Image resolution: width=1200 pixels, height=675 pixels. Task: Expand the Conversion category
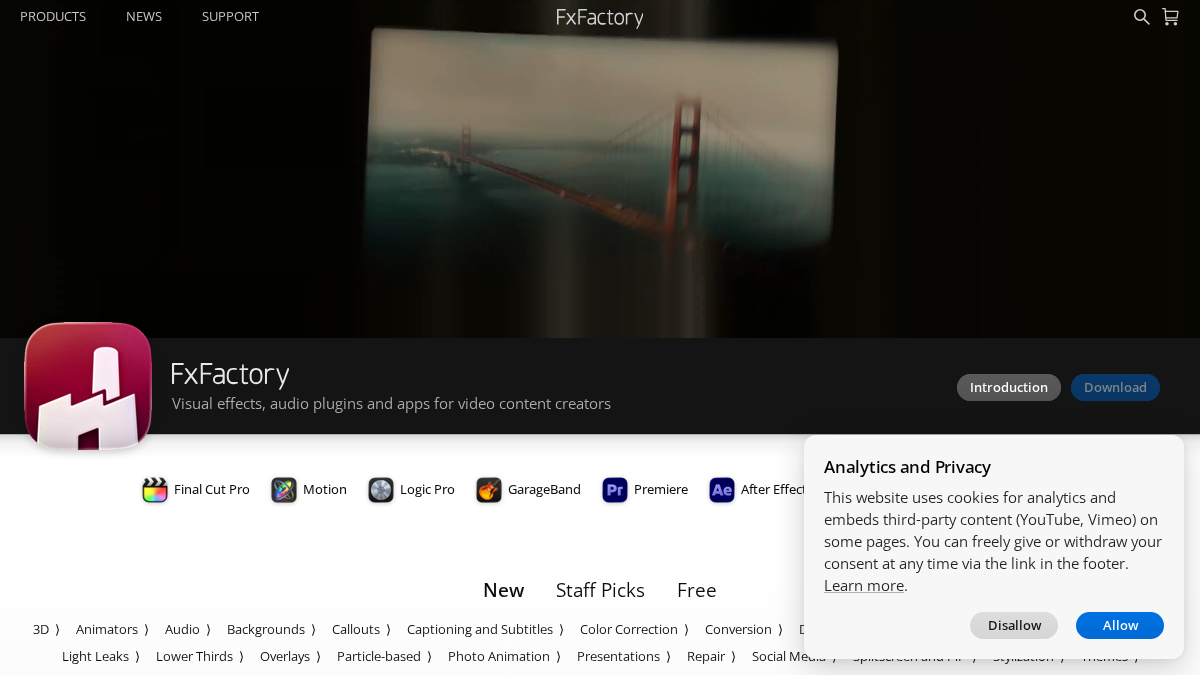[x=744, y=629]
